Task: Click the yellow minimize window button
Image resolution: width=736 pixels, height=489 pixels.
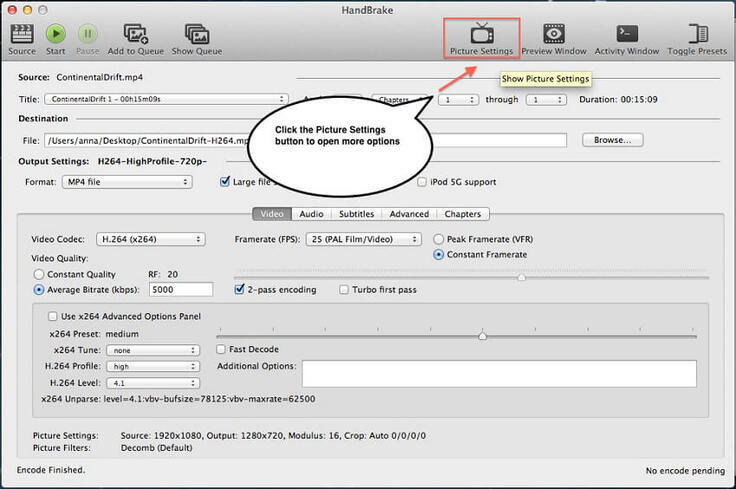Action: (27, 10)
